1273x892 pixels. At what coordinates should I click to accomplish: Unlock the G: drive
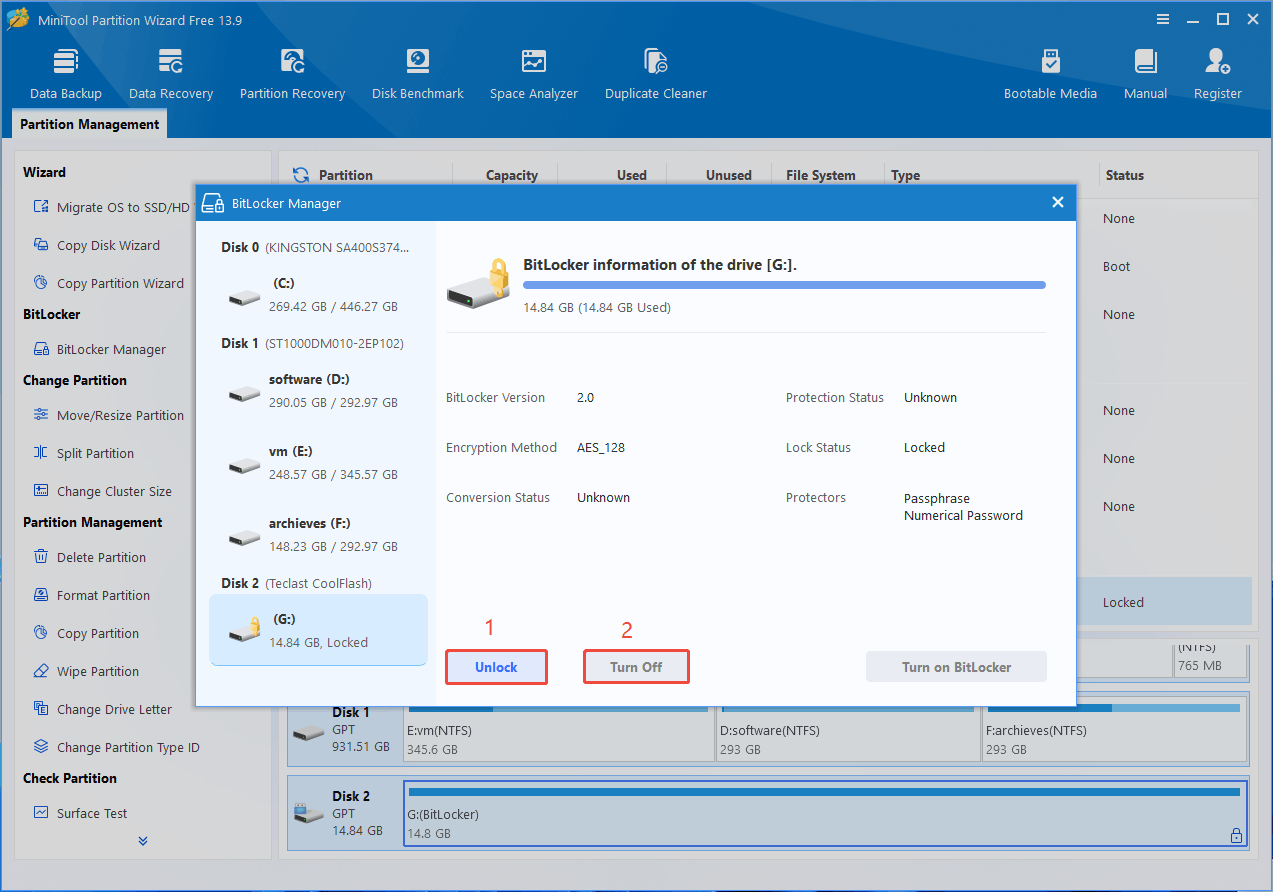(x=497, y=667)
